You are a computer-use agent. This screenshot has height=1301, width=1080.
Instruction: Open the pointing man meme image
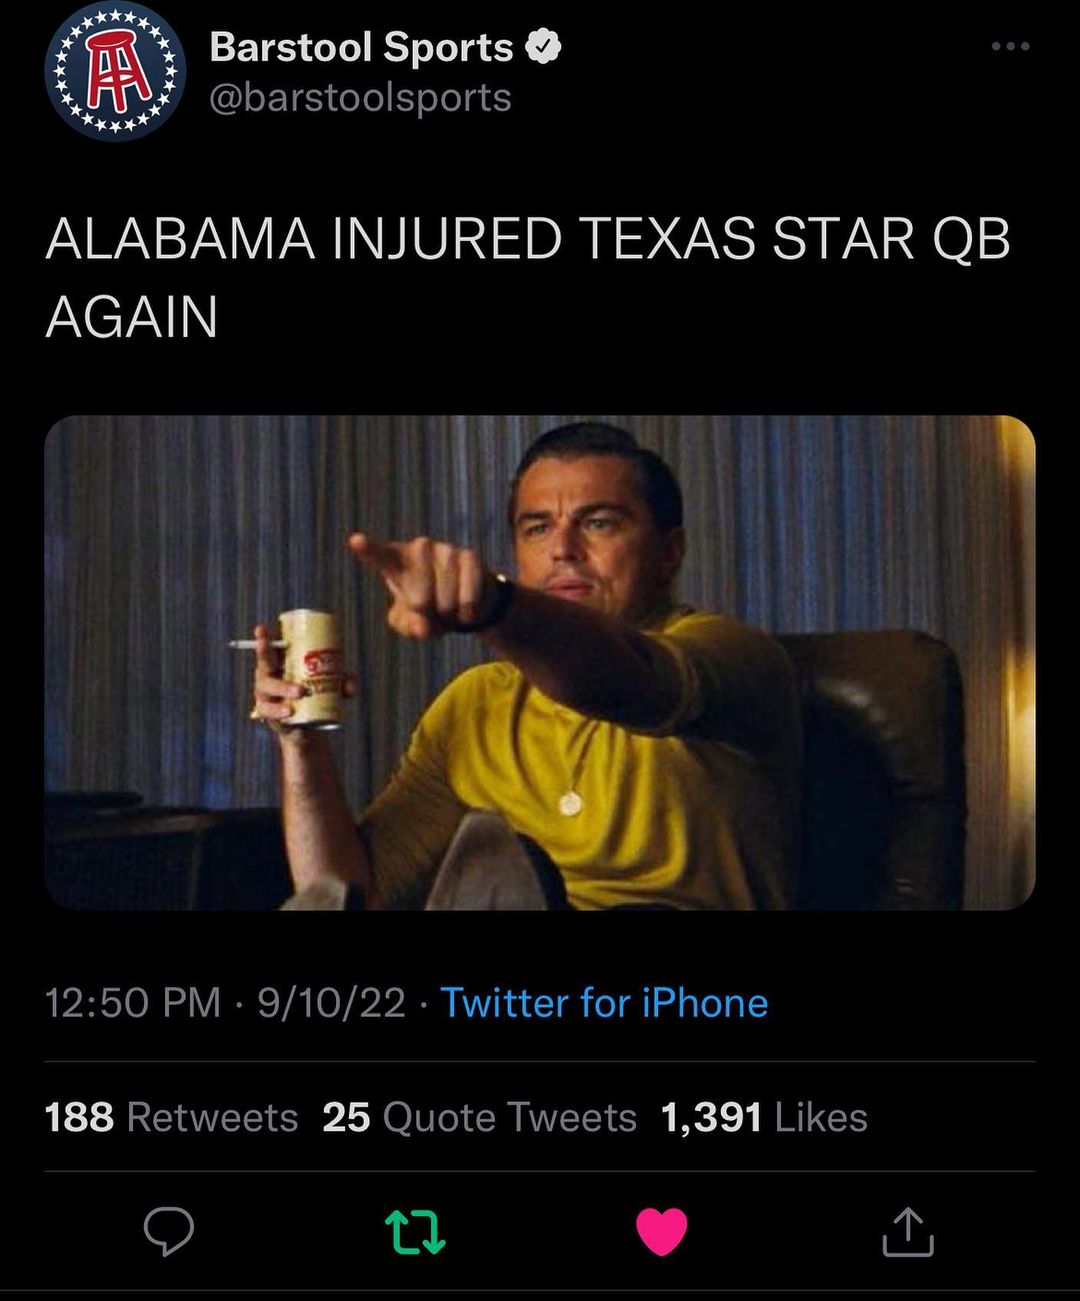click(x=540, y=662)
